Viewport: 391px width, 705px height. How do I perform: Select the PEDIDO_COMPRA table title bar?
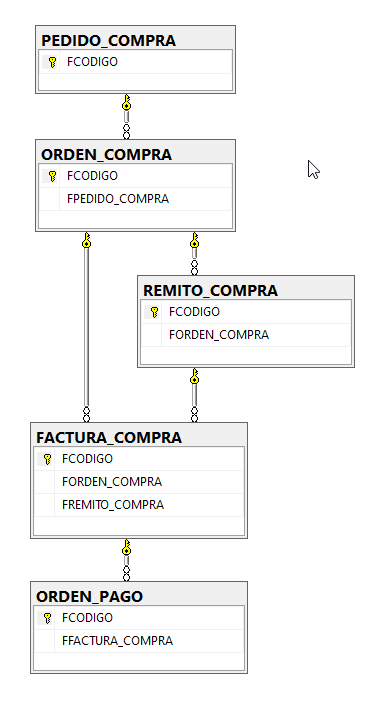click(135, 40)
